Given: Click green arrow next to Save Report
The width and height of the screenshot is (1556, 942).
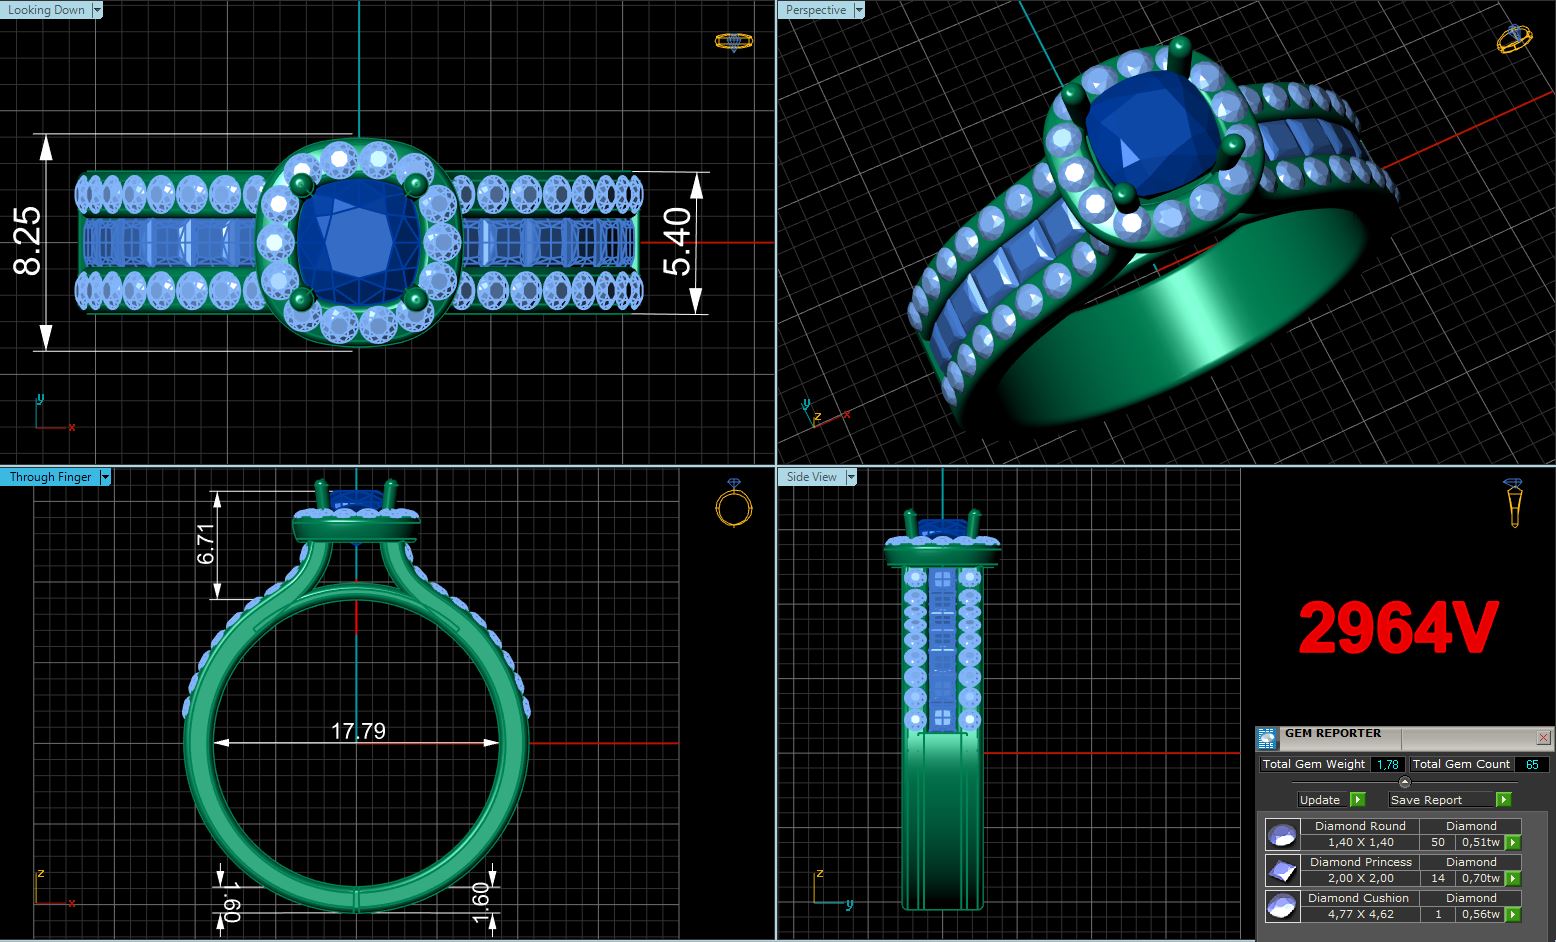Looking at the screenshot, I should (1503, 800).
